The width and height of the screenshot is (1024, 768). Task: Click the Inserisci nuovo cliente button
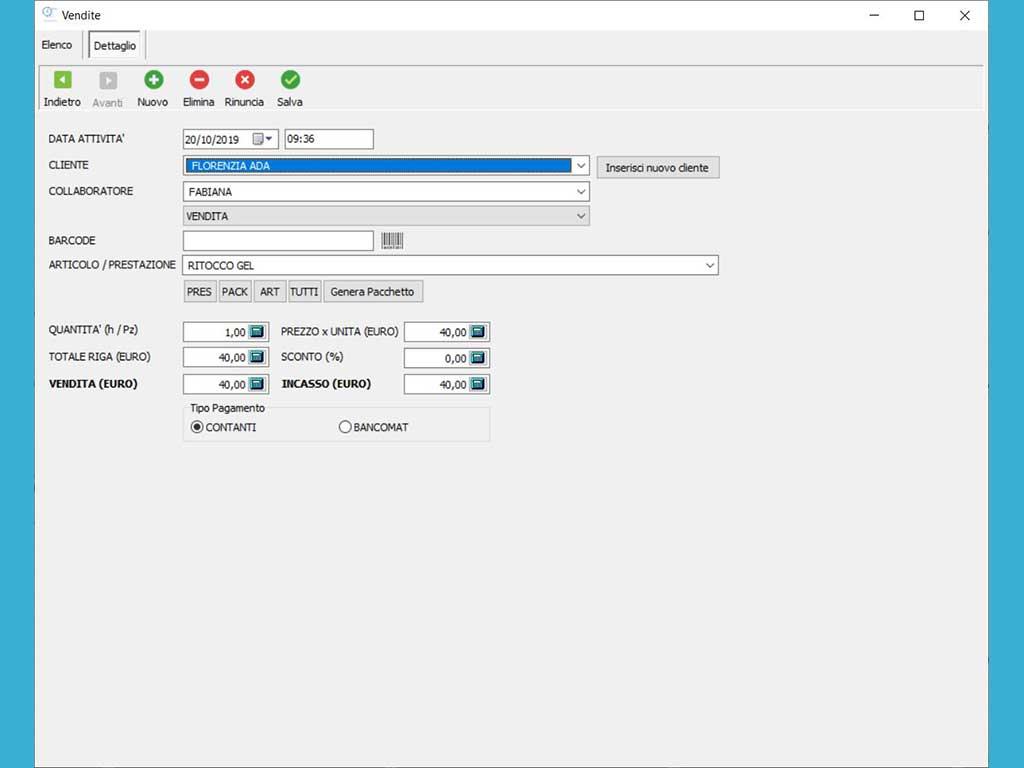coord(657,168)
